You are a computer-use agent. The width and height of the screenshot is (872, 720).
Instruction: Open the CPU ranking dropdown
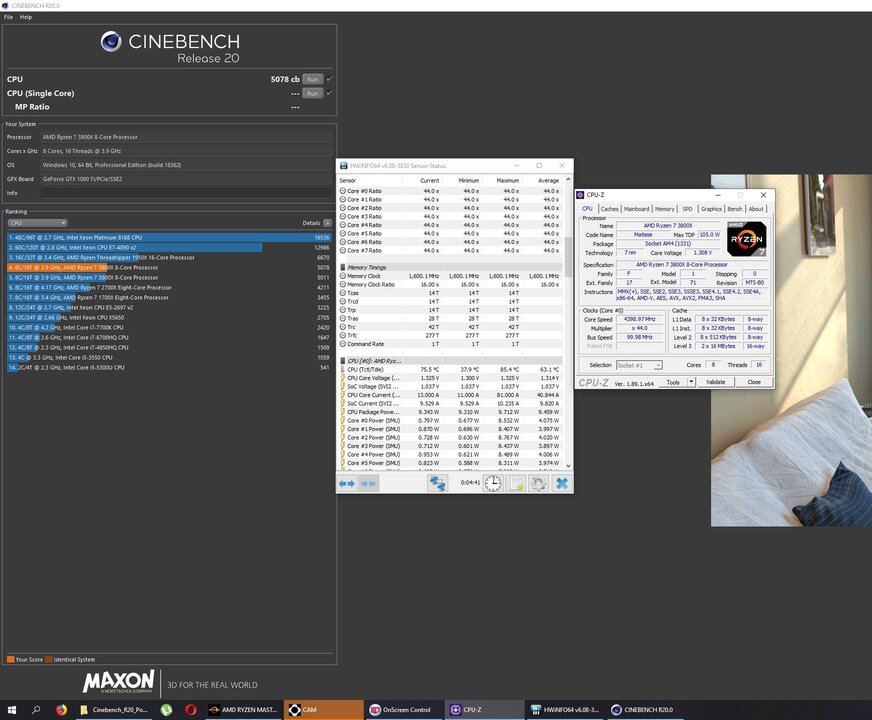[x=37, y=223]
